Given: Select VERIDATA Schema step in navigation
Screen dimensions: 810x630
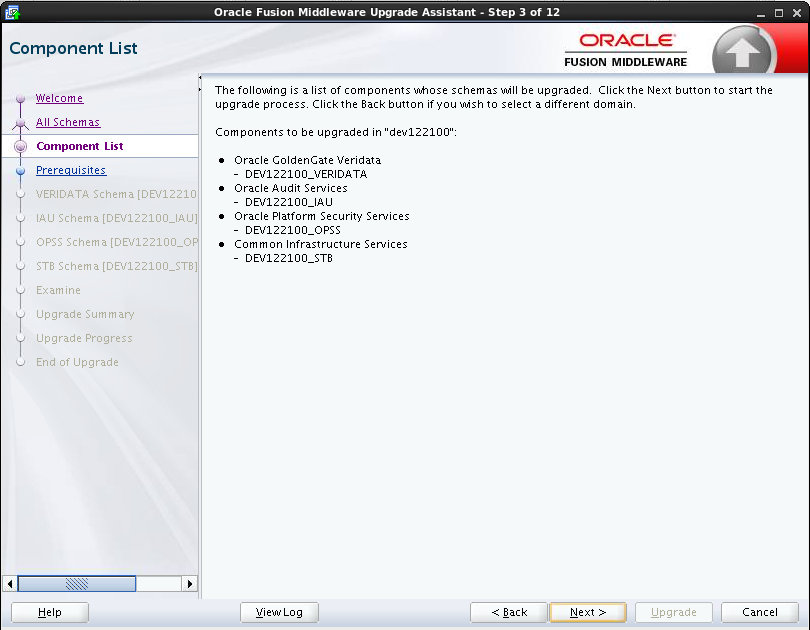Looking at the screenshot, I should pyautogui.click(x=116, y=194).
